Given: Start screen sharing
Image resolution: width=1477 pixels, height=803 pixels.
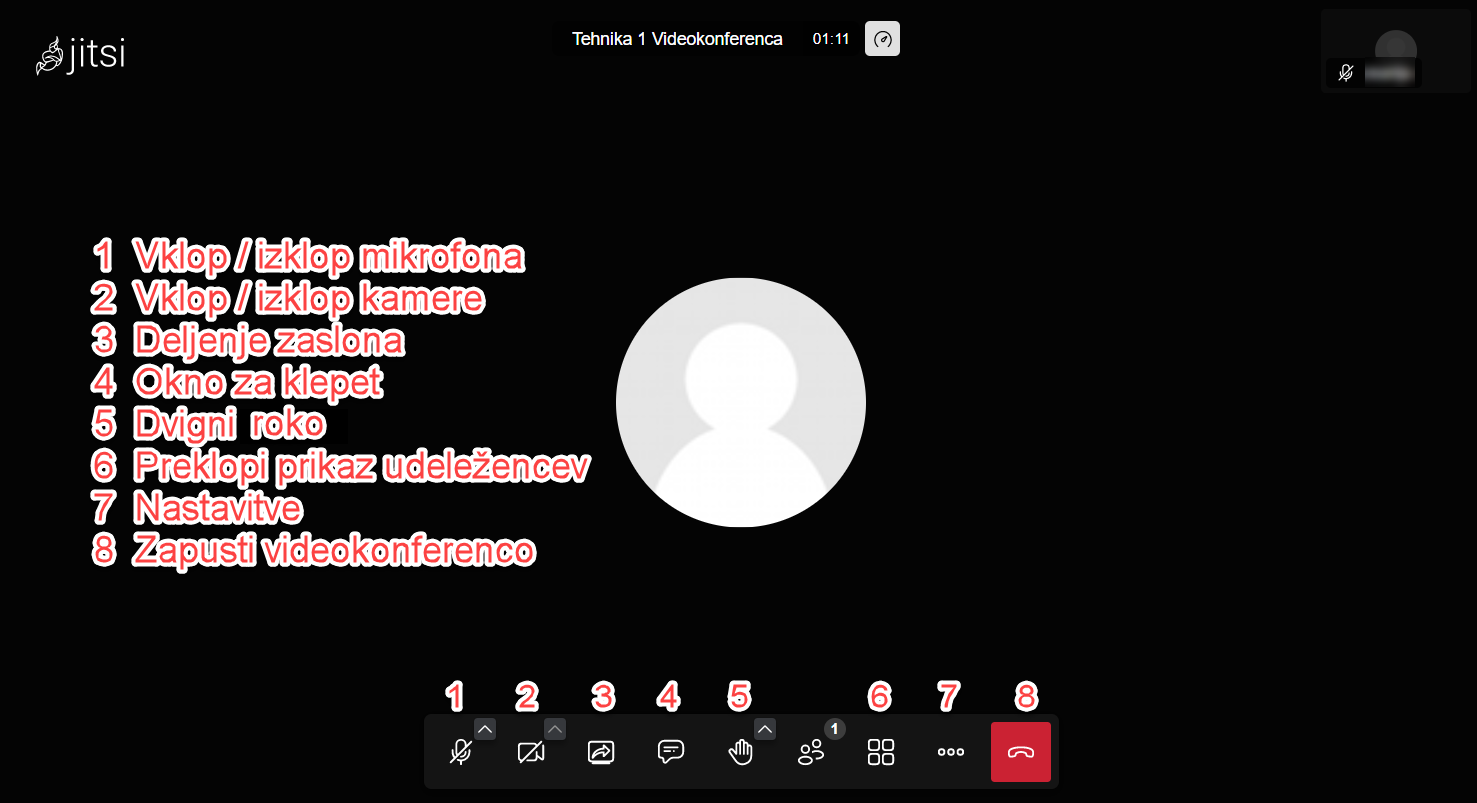Looking at the screenshot, I should (600, 752).
